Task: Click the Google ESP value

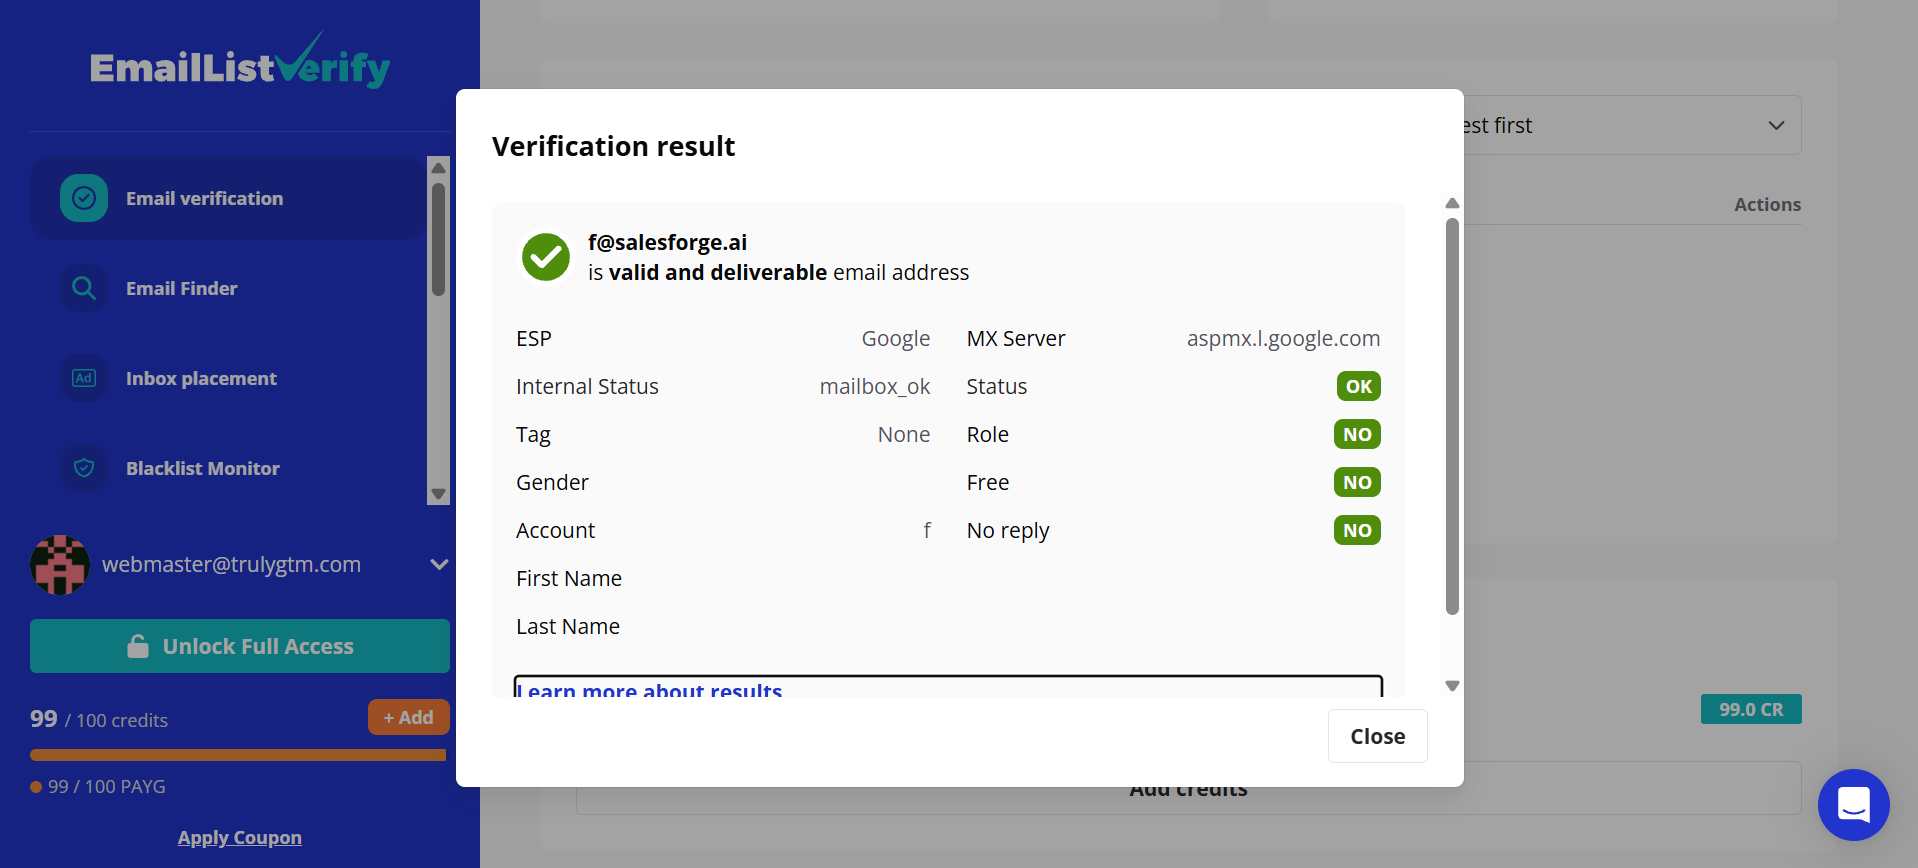Action: click(896, 338)
